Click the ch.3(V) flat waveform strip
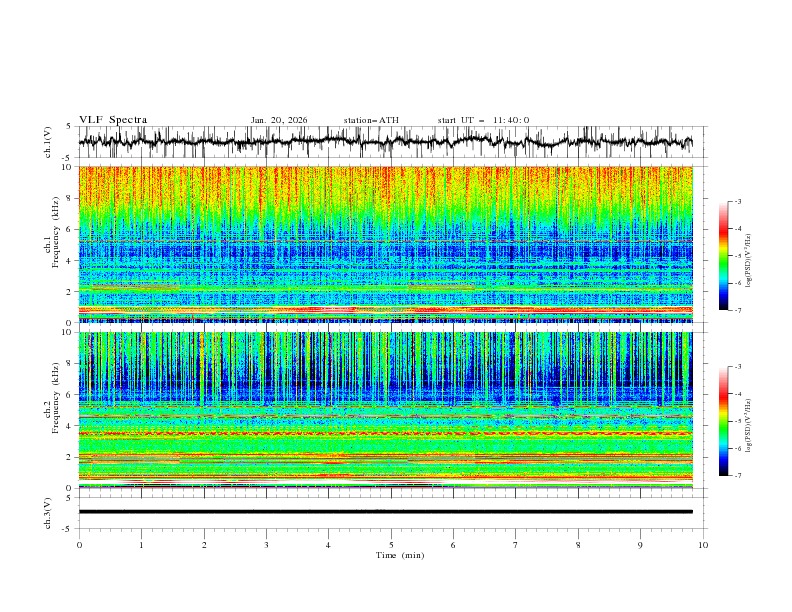This screenshot has width=792, height=612. (385, 512)
